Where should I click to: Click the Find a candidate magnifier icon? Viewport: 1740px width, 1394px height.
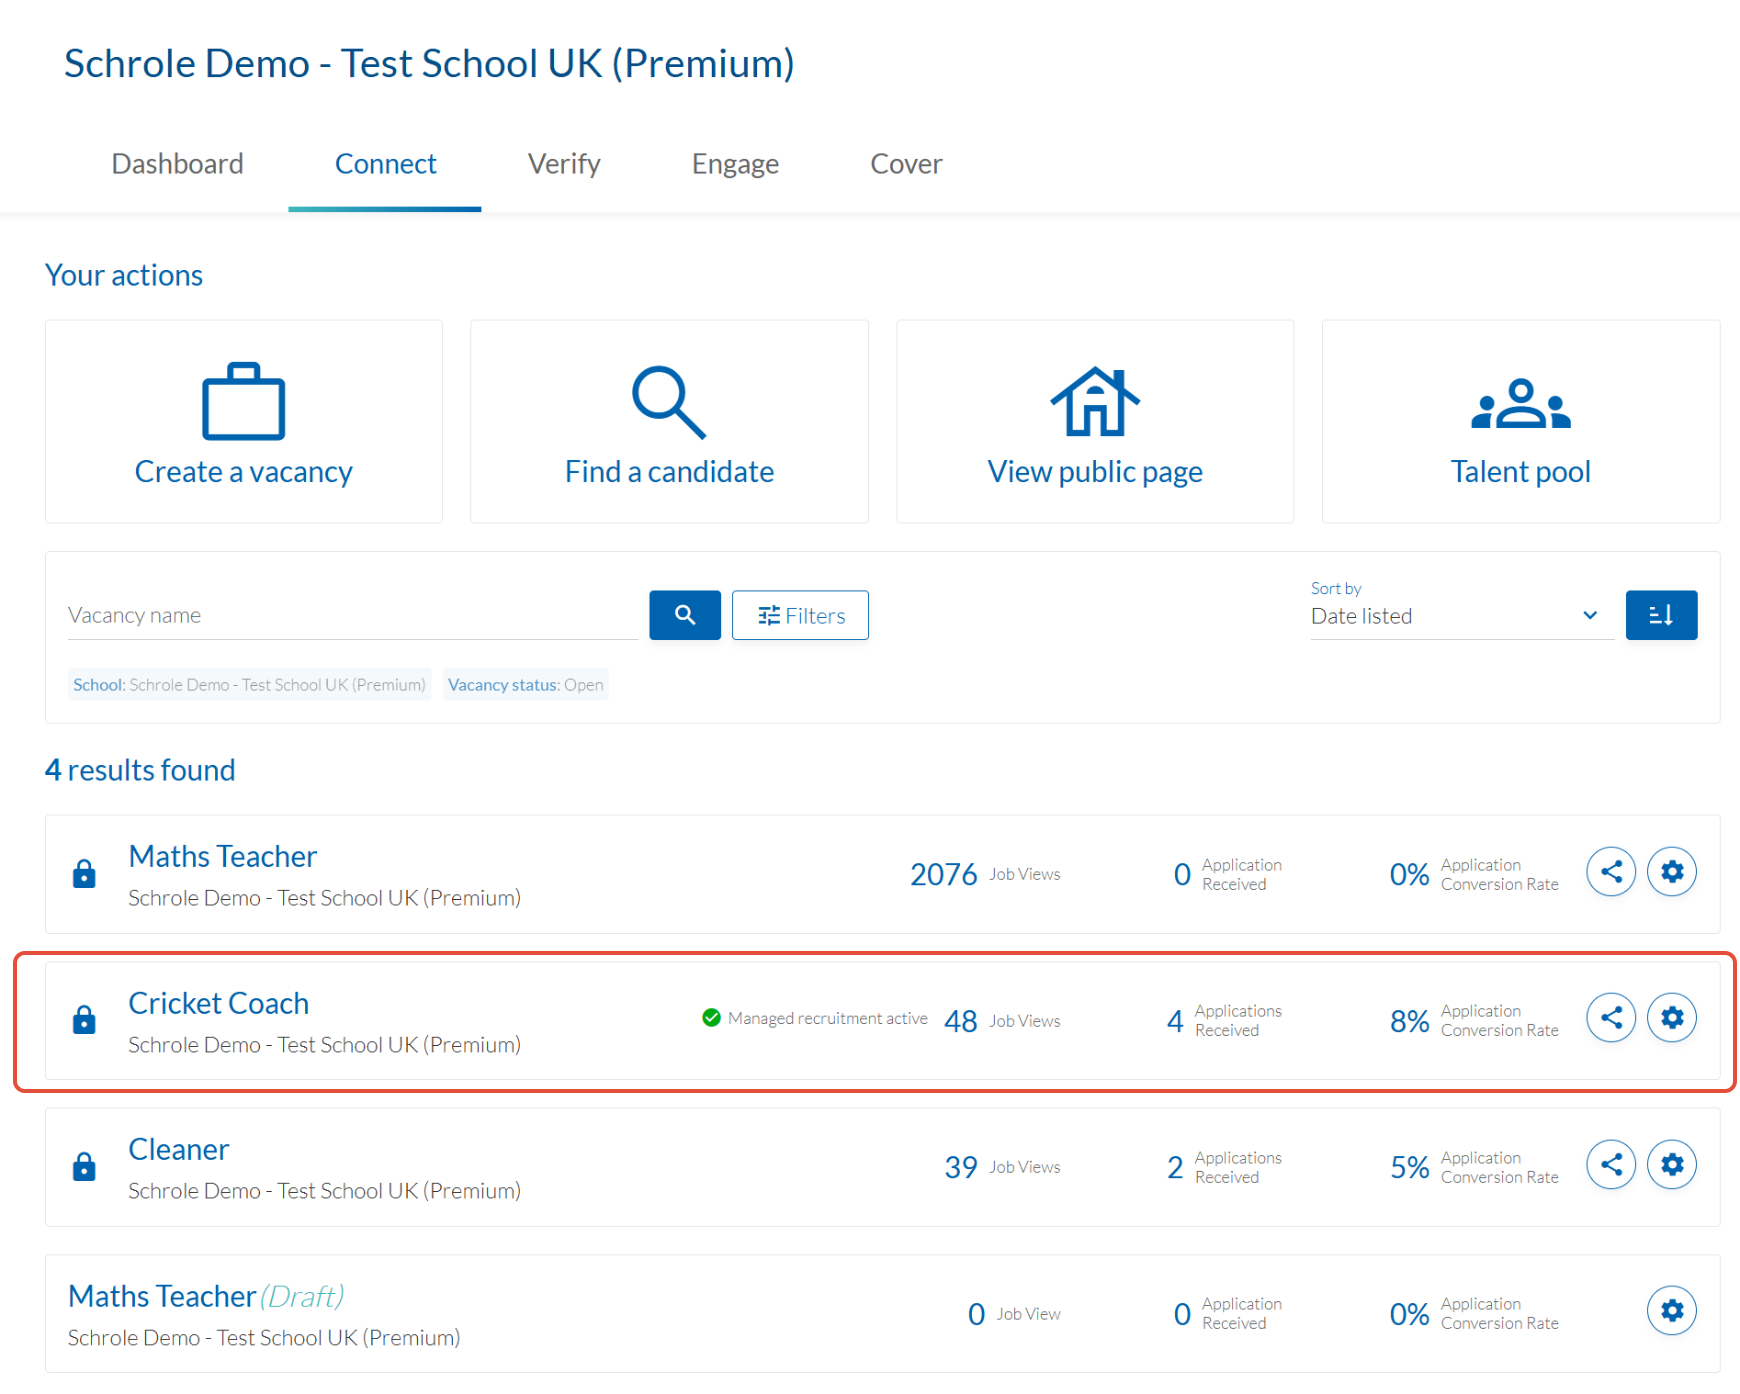(x=669, y=402)
